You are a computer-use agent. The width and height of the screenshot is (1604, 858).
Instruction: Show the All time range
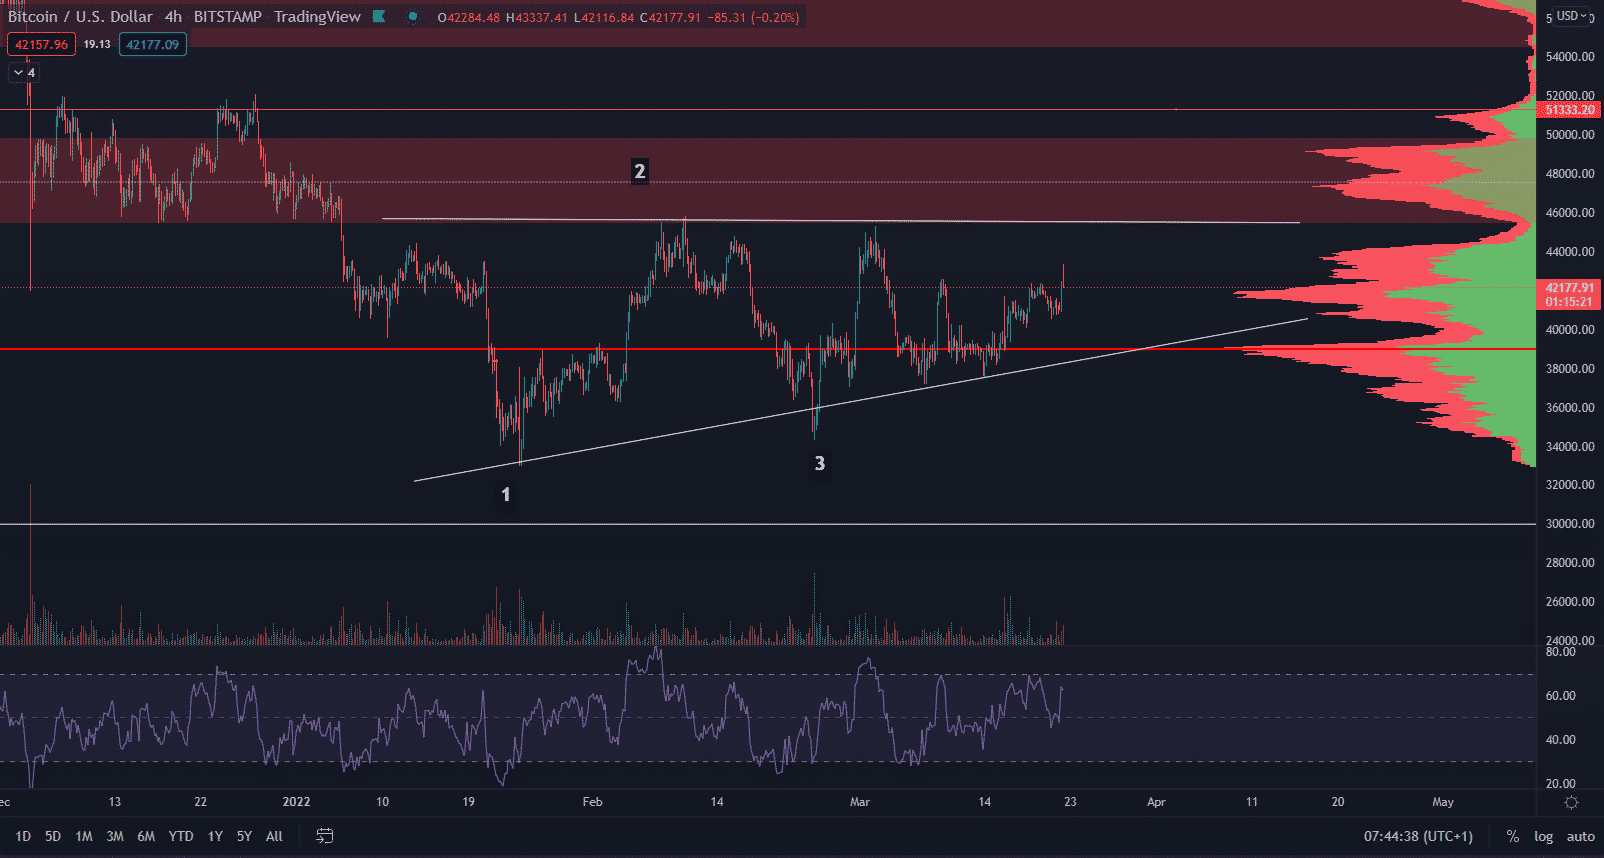pyautogui.click(x=274, y=836)
